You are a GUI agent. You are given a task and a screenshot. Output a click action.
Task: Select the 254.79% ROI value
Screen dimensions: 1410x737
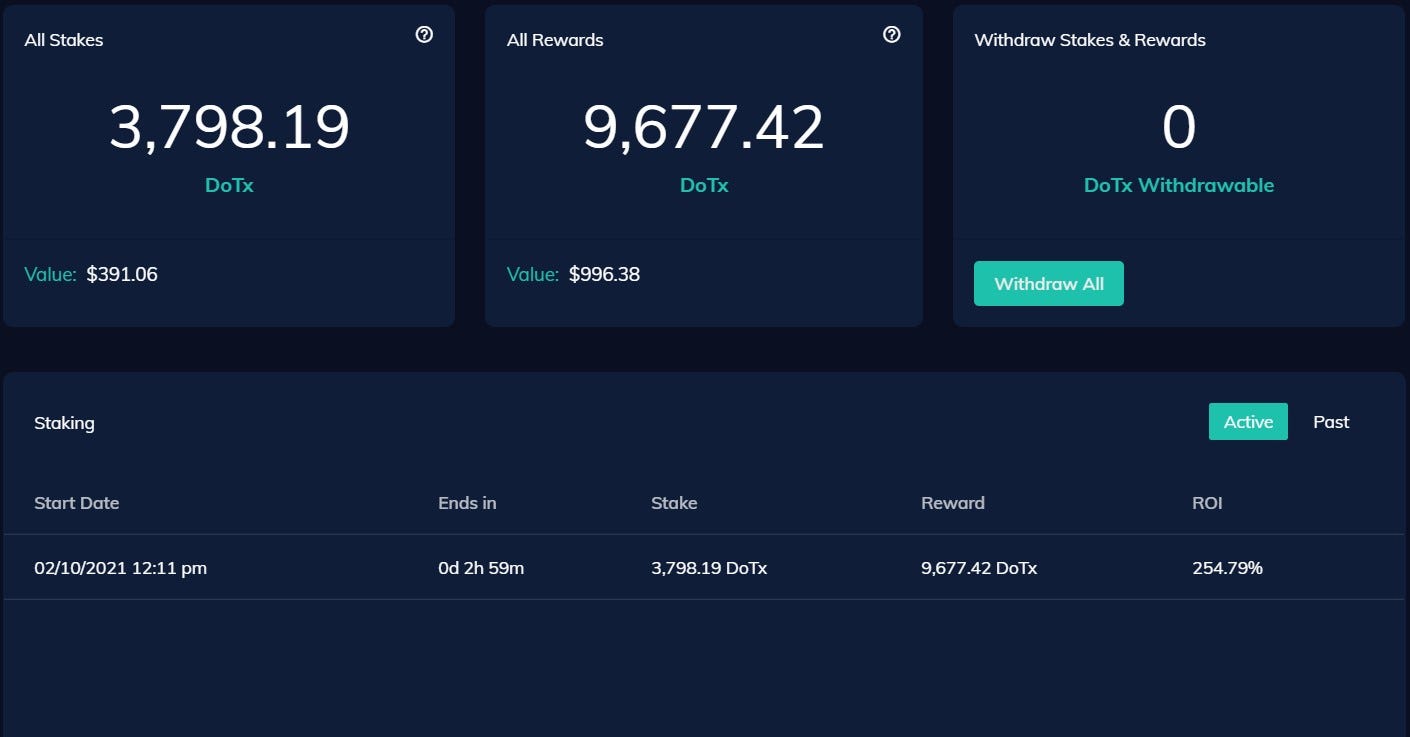[1227, 568]
